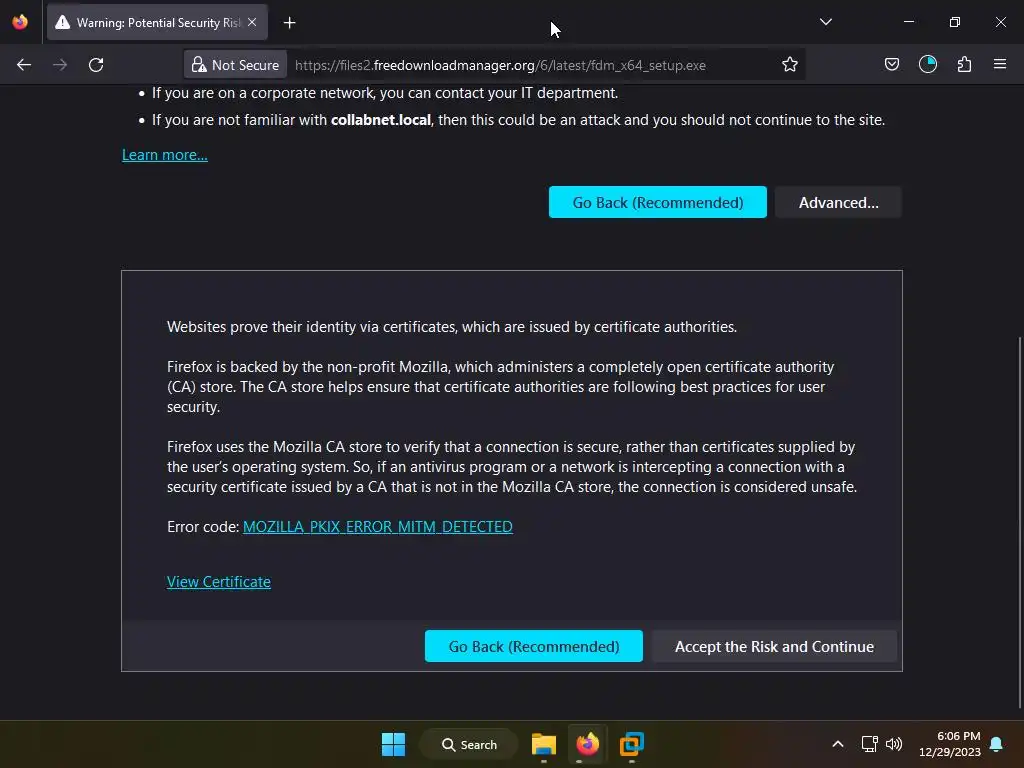
Task: Close the Warning: Potential Security Risk tab
Action: [252, 22]
